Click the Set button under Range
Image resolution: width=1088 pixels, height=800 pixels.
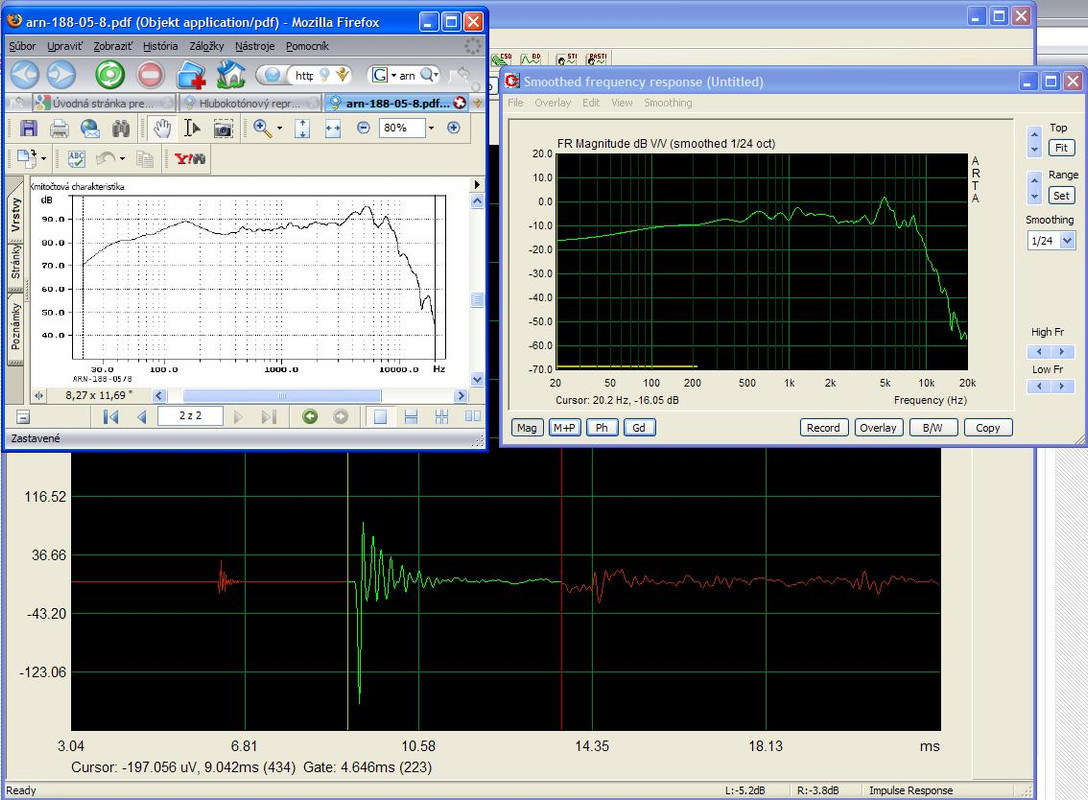pyautogui.click(x=1062, y=195)
